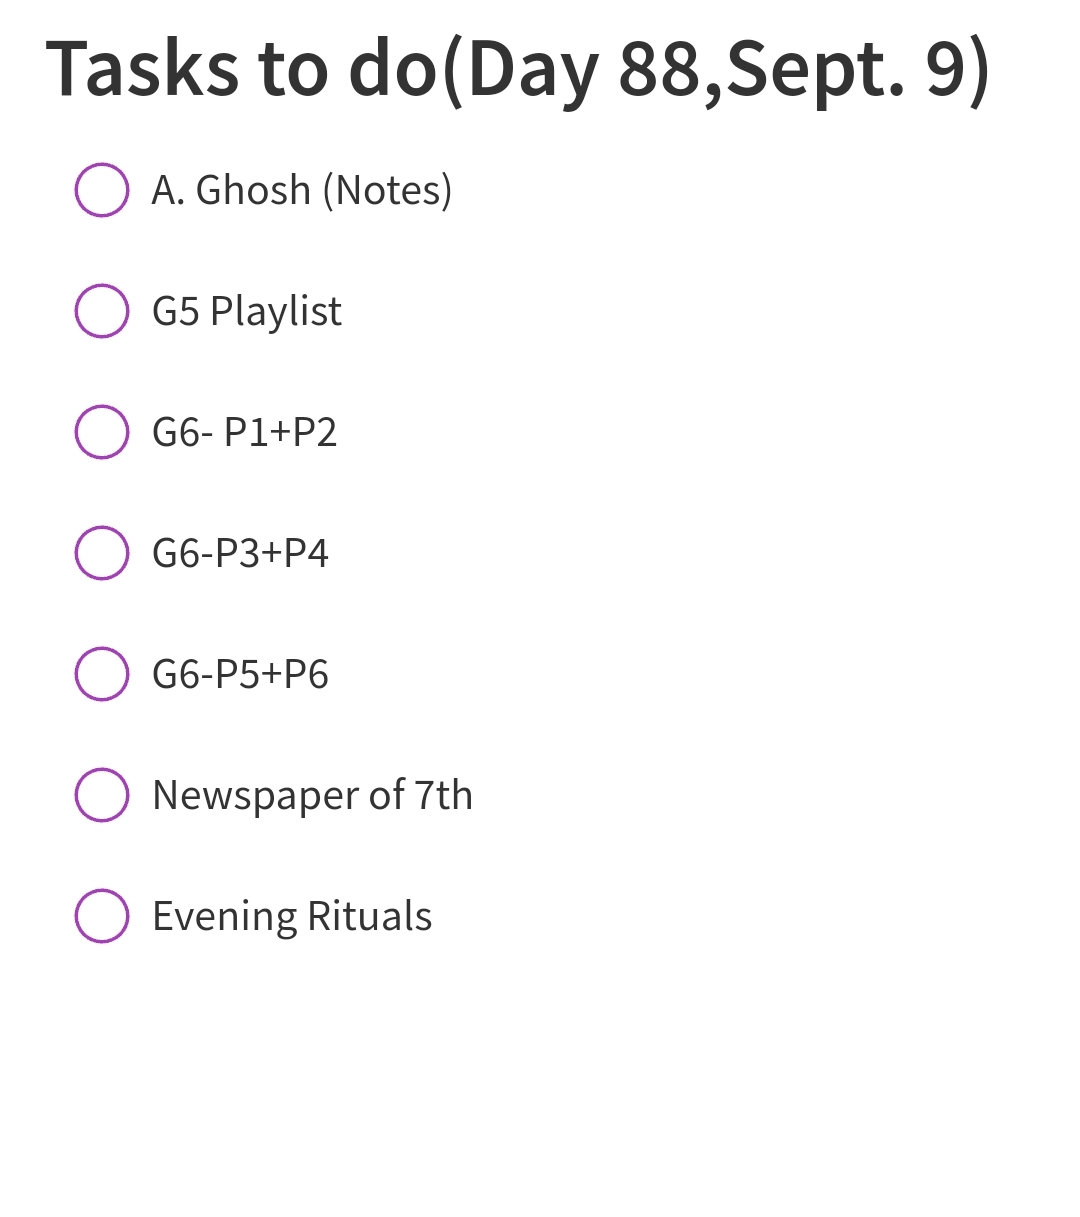
Task: Click the 'Tasks to do' heading words
Action: click(240, 68)
